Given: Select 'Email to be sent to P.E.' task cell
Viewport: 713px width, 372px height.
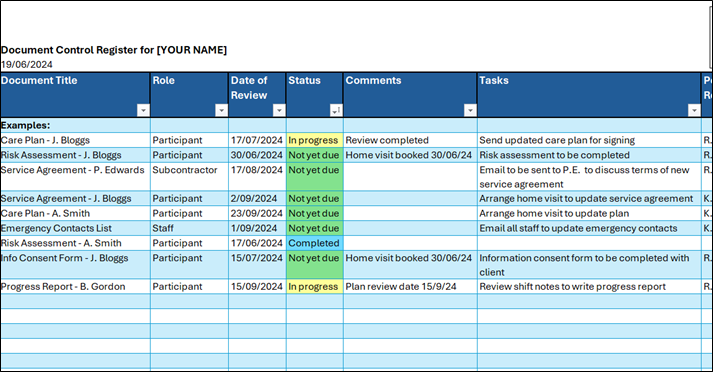Looking at the screenshot, I should (589, 177).
